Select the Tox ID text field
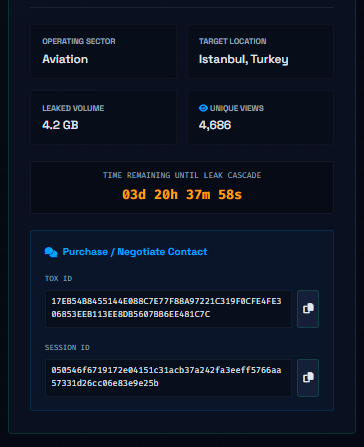364x447 pixels. coord(168,309)
